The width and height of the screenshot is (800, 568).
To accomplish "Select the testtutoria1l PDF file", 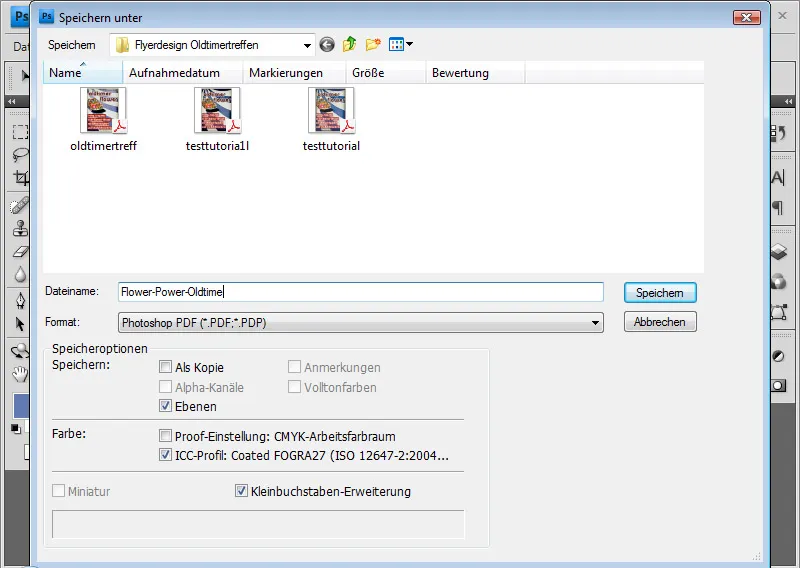I will pyautogui.click(x=217, y=120).
